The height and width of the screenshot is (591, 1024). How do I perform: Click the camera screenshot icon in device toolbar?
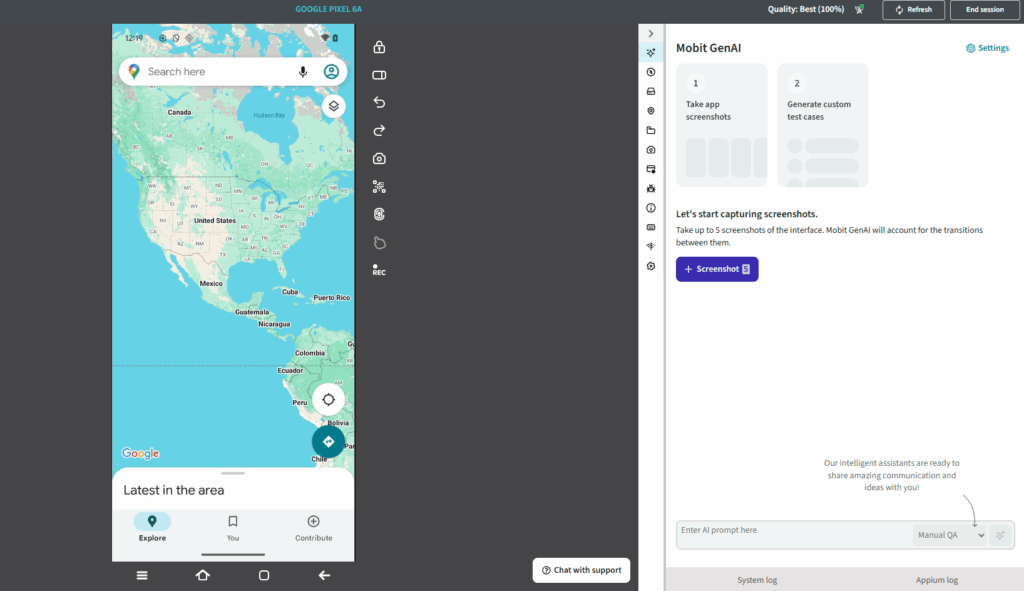pyautogui.click(x=379, y=158)
